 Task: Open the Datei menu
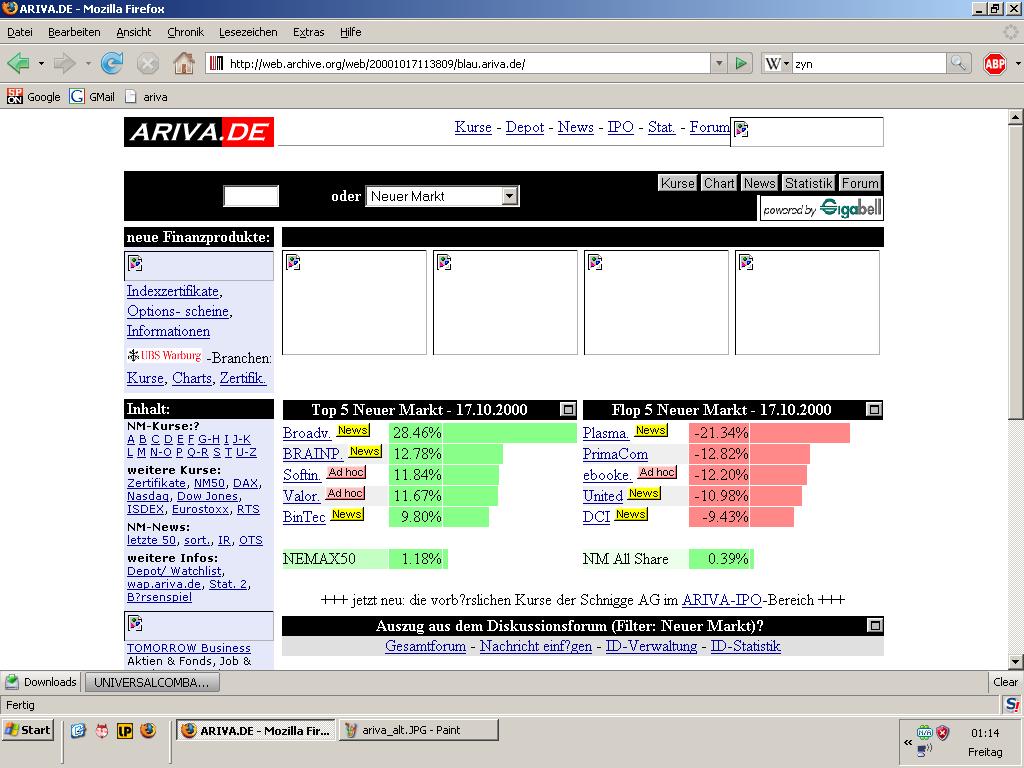coord(20,32)
